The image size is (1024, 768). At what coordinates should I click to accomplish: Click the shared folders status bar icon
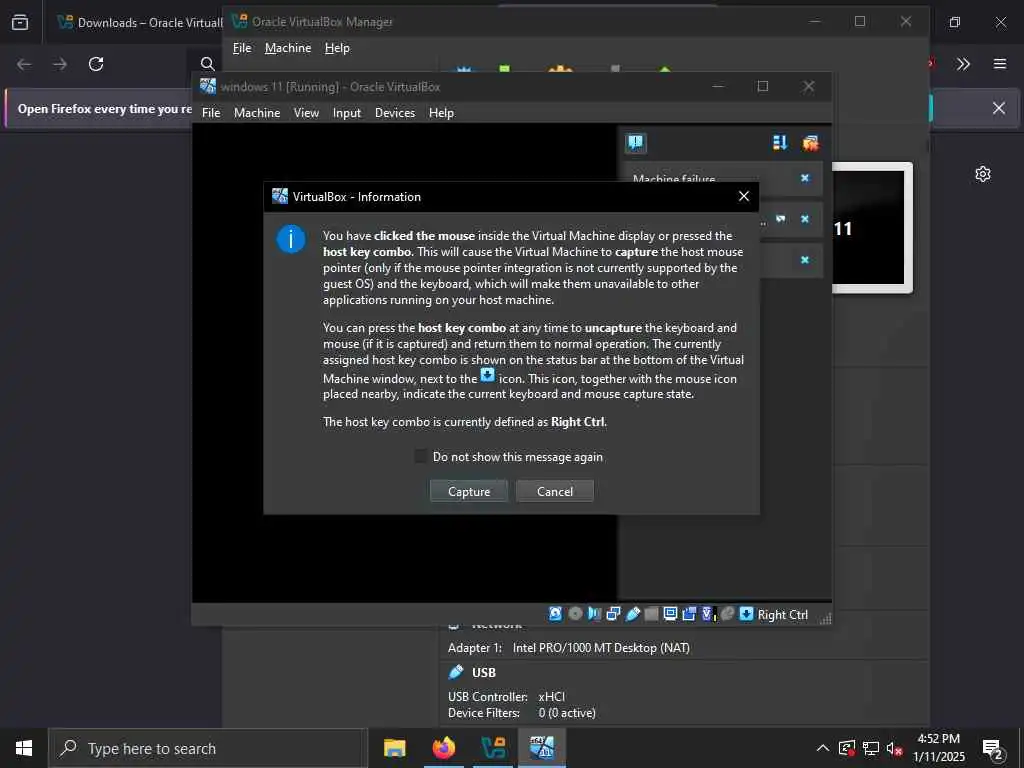tap(651, 614)
